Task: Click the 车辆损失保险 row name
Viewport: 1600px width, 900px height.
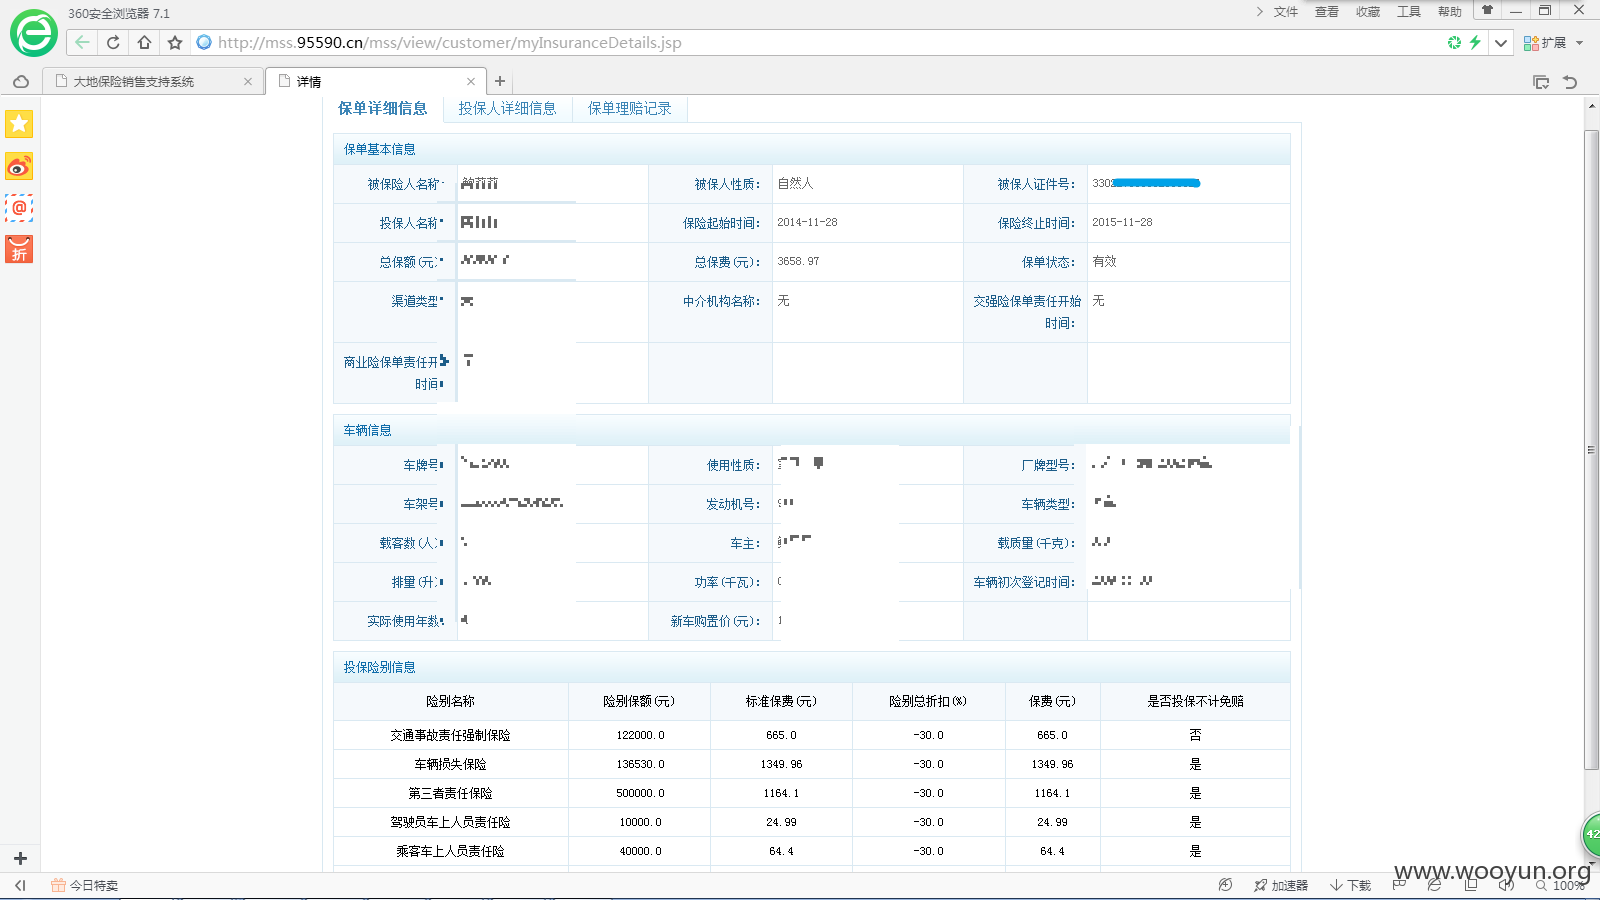Action: 450,764
